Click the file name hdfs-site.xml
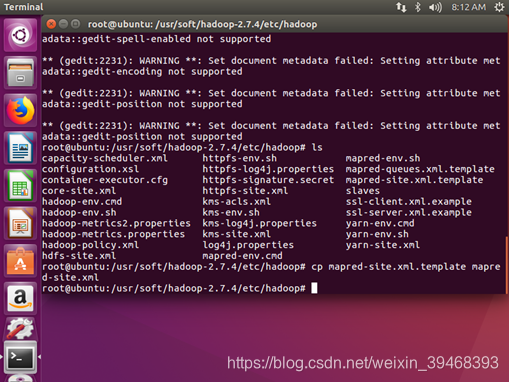This screenshot has height=382, width=509. (x=79, y=256)
